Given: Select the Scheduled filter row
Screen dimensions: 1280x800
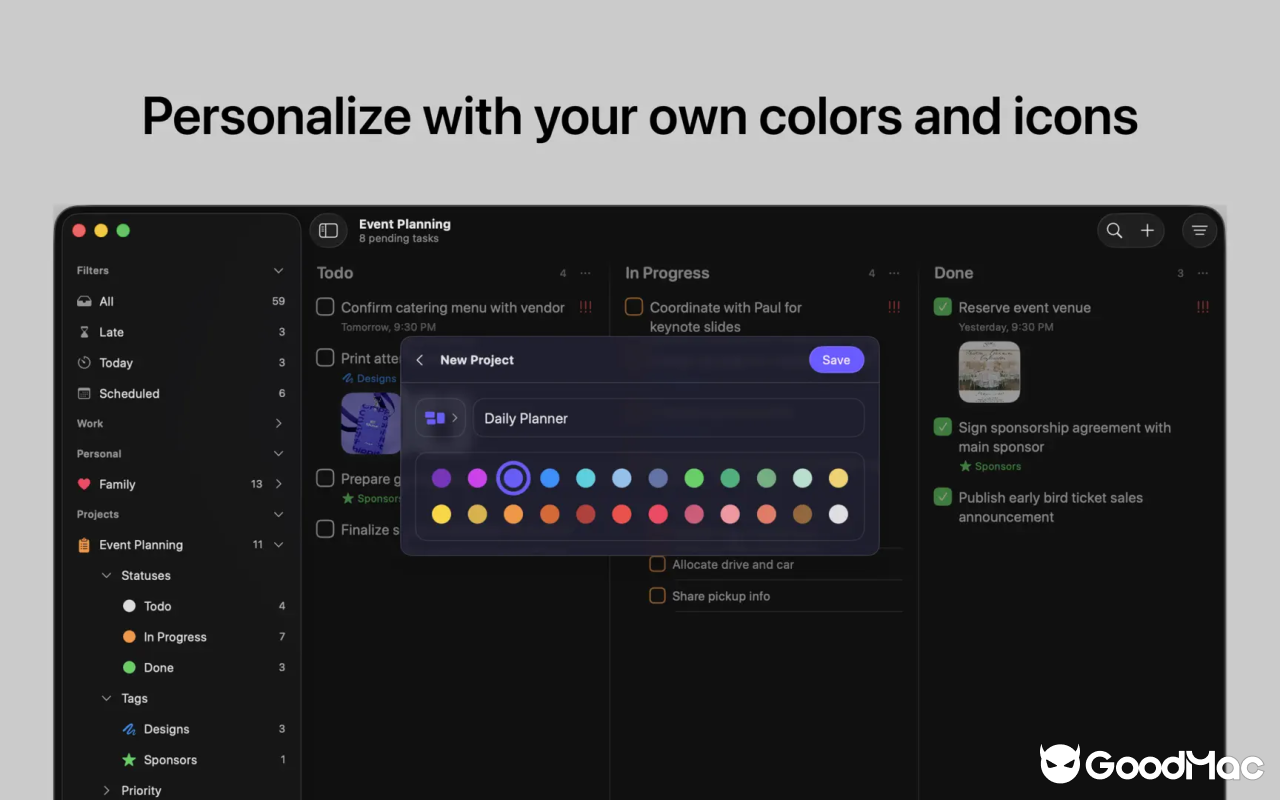Looking at the screenshot, I should pyautogui.click(x=181, y=393).
